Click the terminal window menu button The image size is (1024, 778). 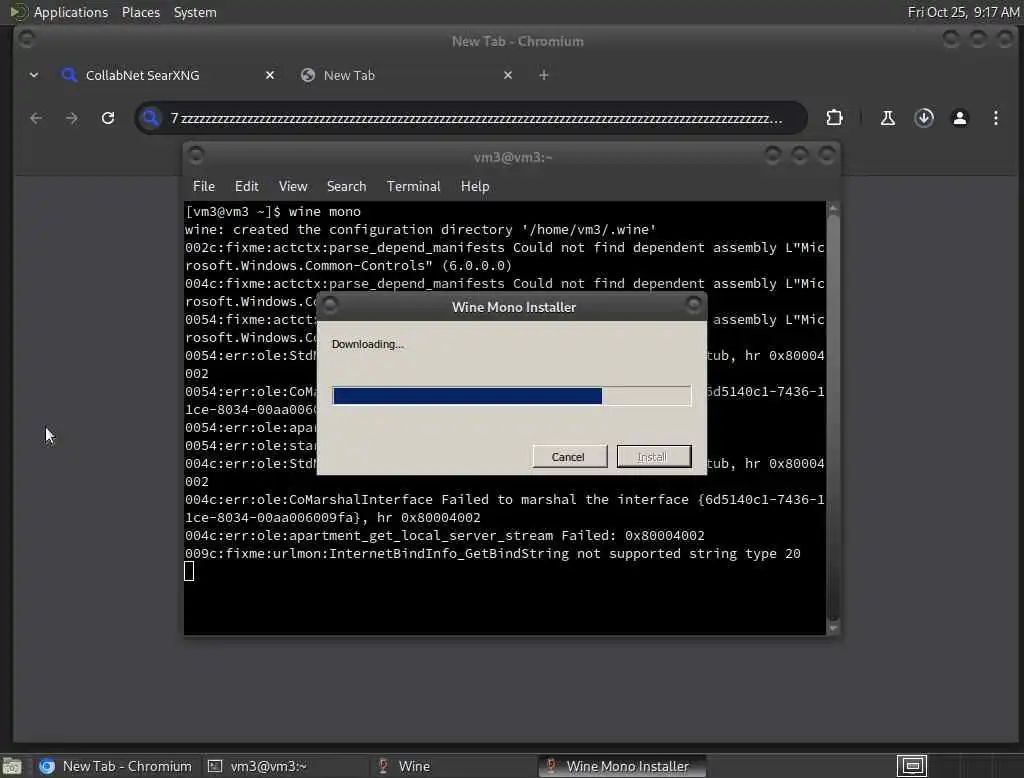point(195,155)
